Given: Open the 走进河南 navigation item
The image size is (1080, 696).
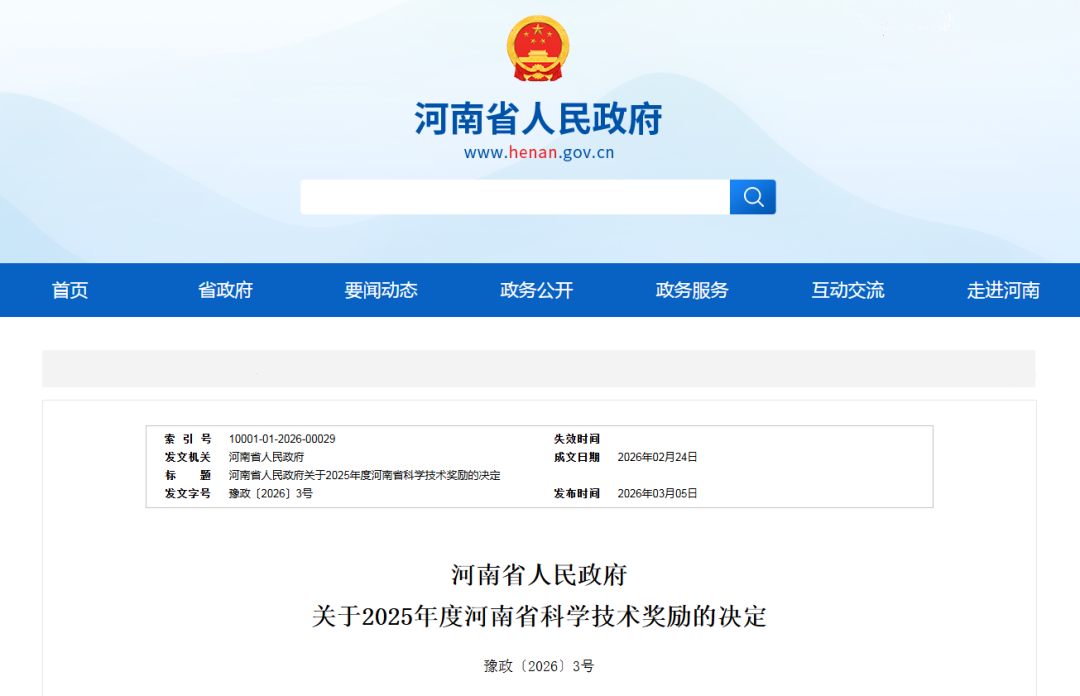Looking at the screenshot, I should [1003, 290].
